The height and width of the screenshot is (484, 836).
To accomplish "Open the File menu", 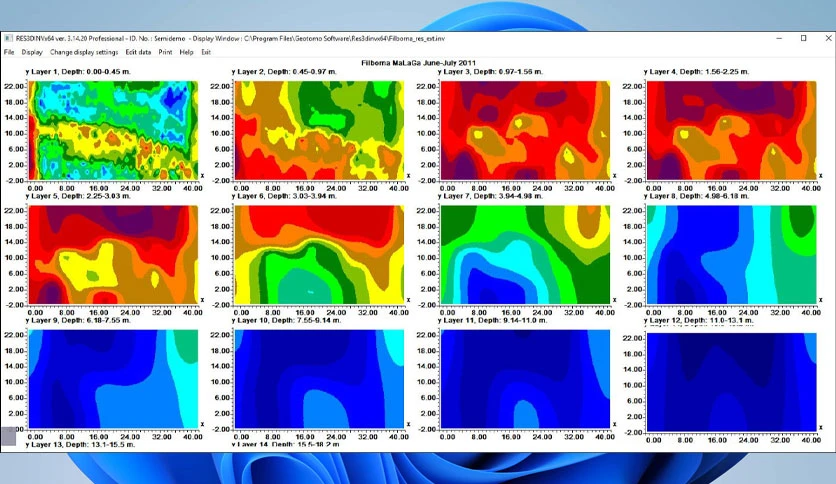I will point(9,52).
